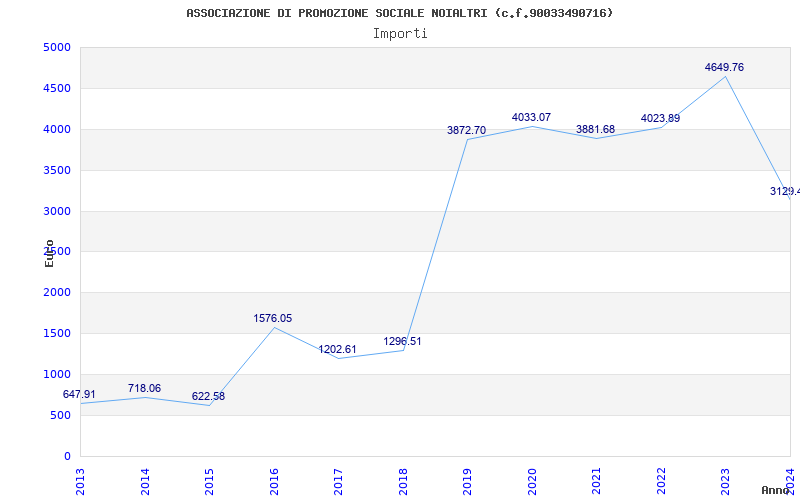Select the 622.58 data label

coord(208,396)
